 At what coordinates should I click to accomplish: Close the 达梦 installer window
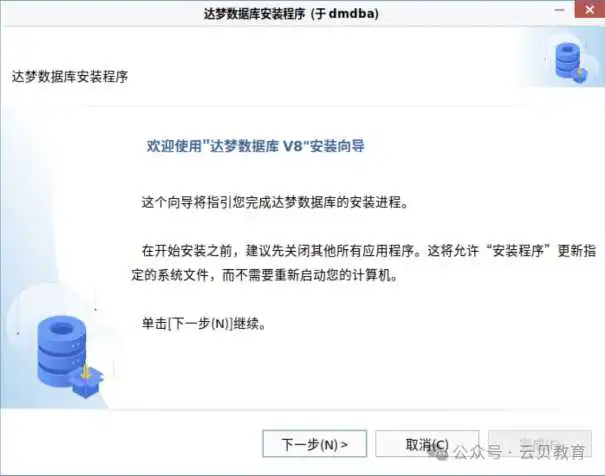pyautogui.click(x=589, y=9)
